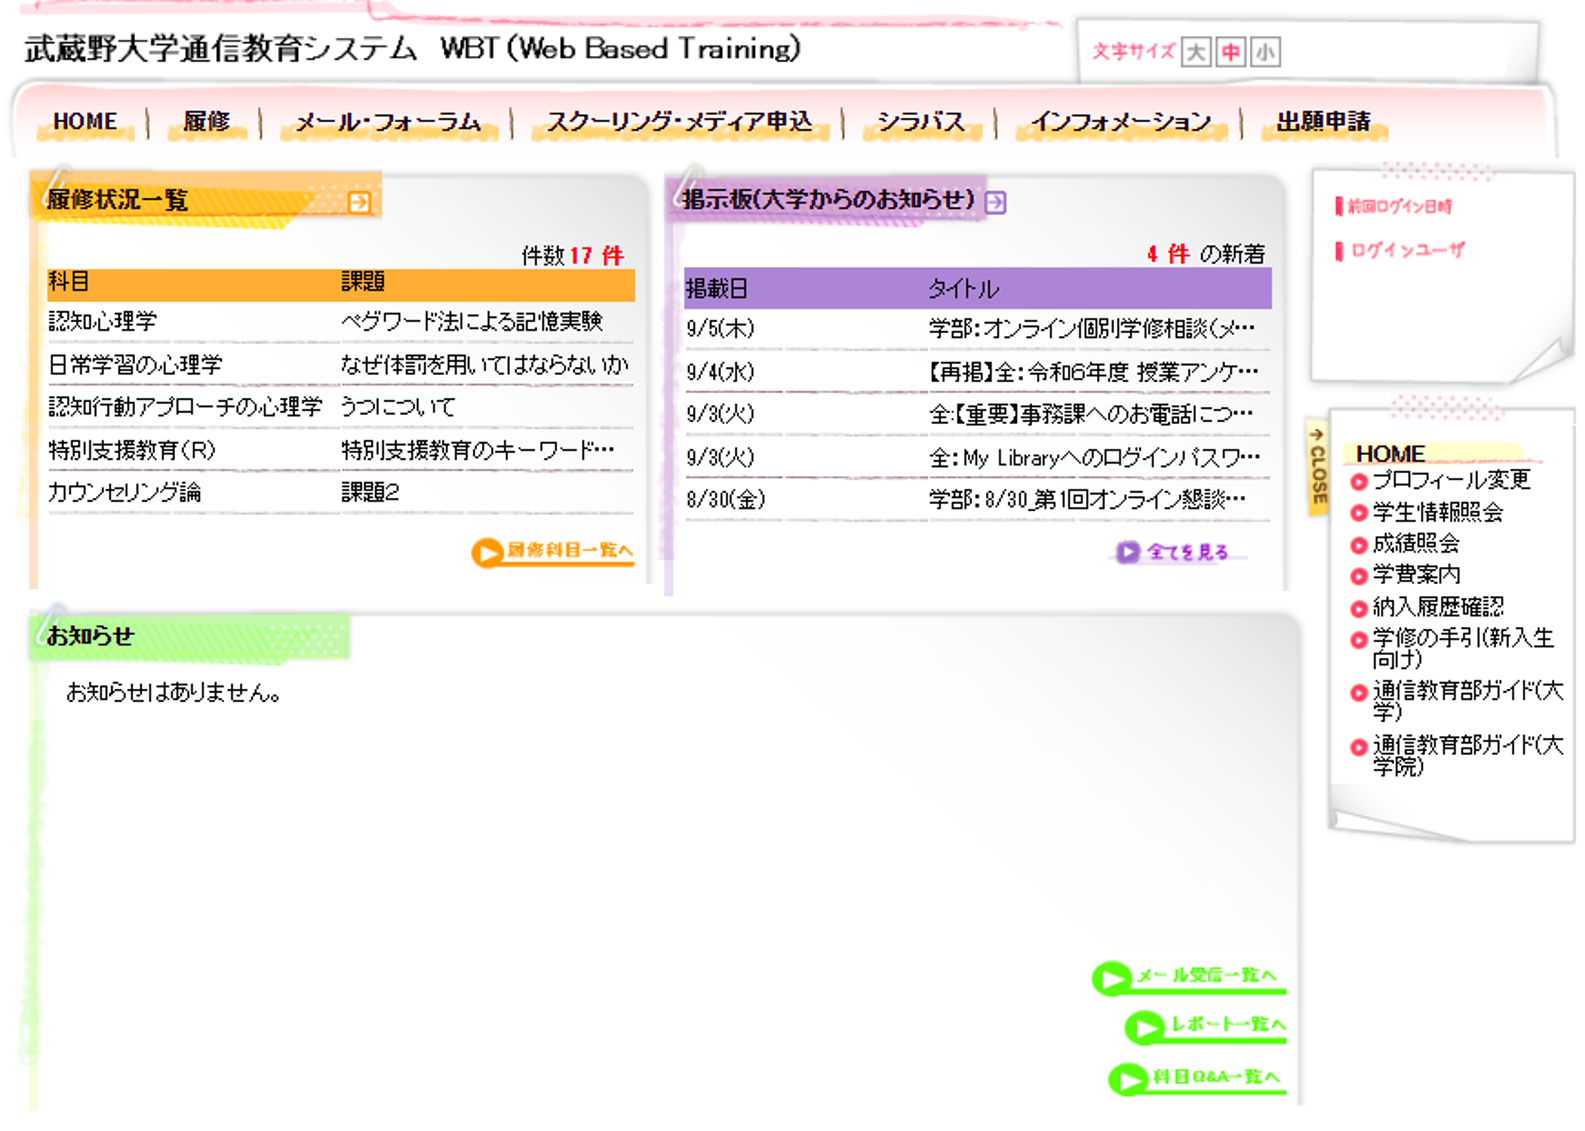1585x1131 pixels.
Task: Select 特別支援教育(R) course row
Action: 132,451
